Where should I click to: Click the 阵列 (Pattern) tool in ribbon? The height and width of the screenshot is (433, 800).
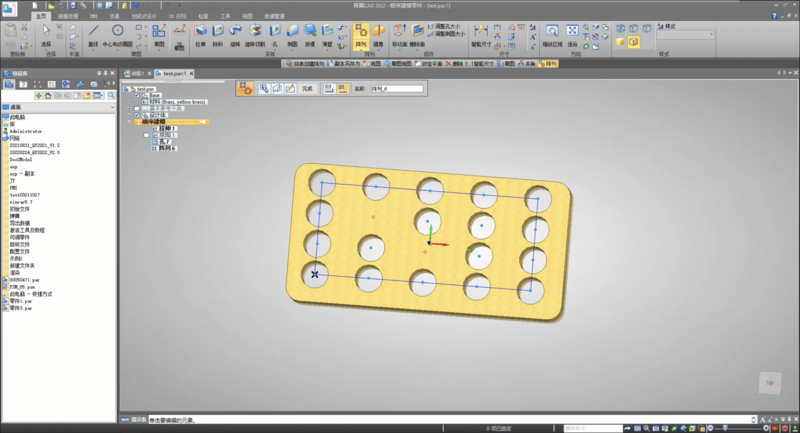(359, 31)
